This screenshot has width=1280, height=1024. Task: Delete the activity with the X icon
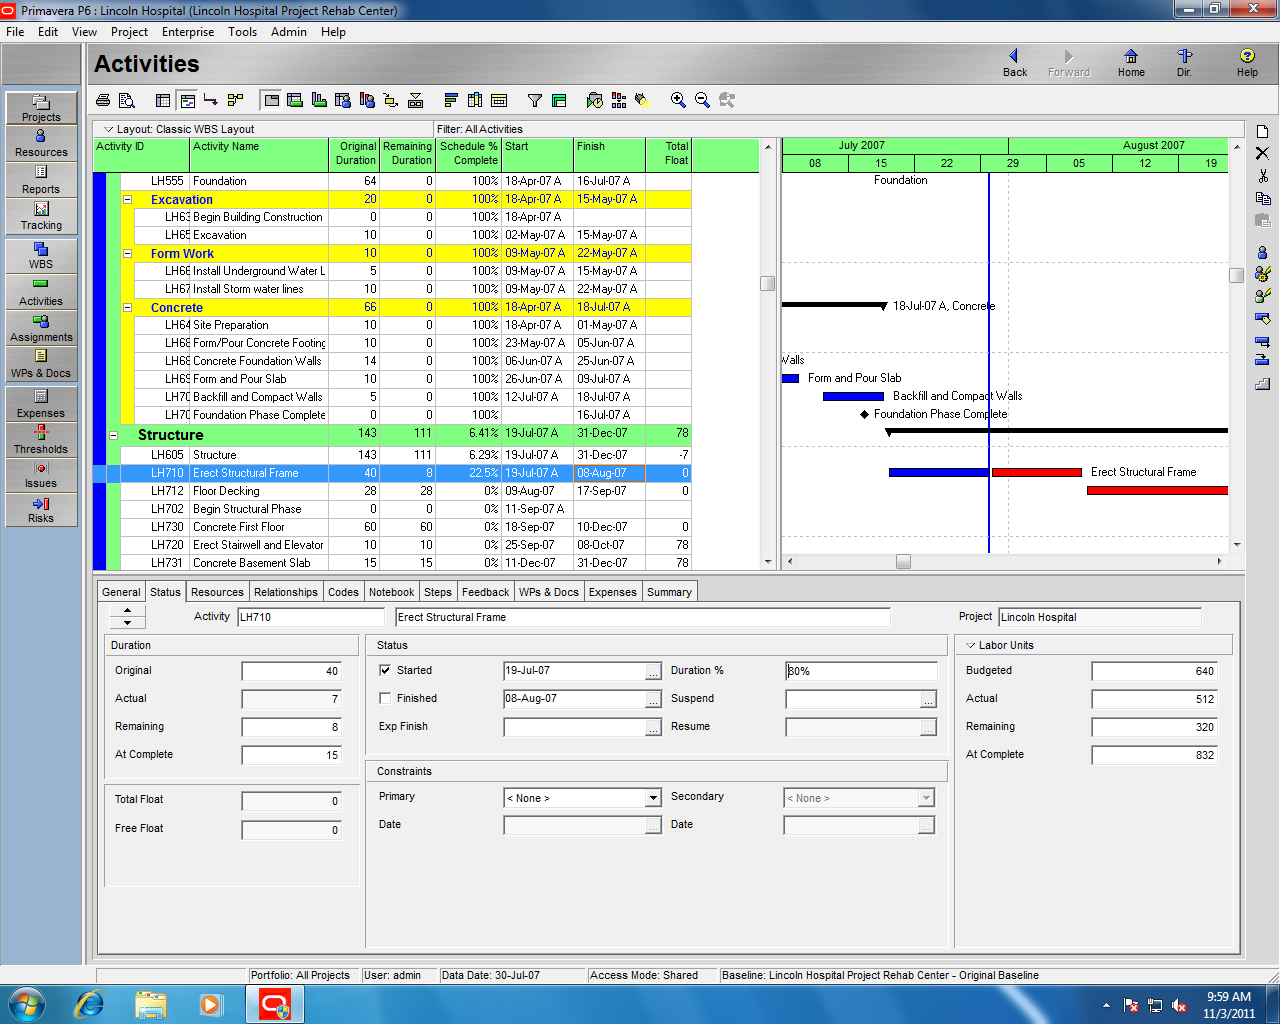tap(1262, 153)
